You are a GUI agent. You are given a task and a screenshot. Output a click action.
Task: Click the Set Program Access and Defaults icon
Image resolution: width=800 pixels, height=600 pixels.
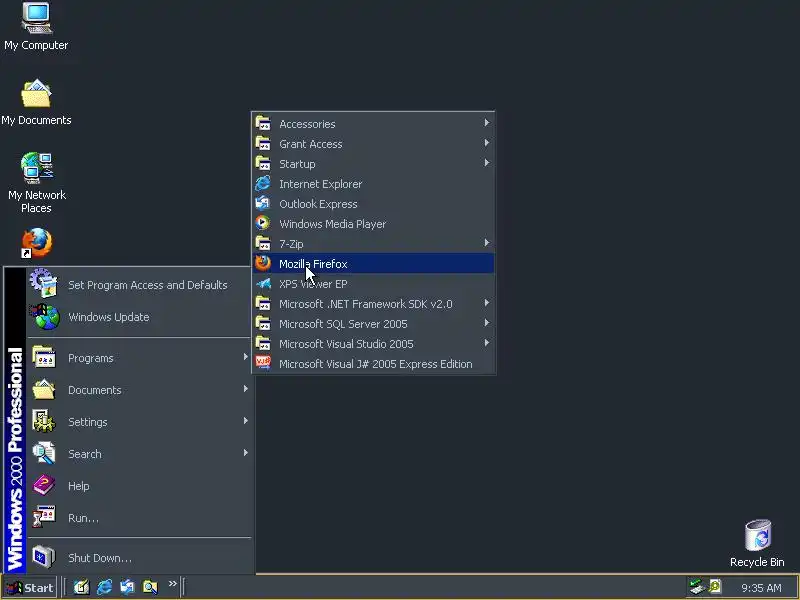43,283
